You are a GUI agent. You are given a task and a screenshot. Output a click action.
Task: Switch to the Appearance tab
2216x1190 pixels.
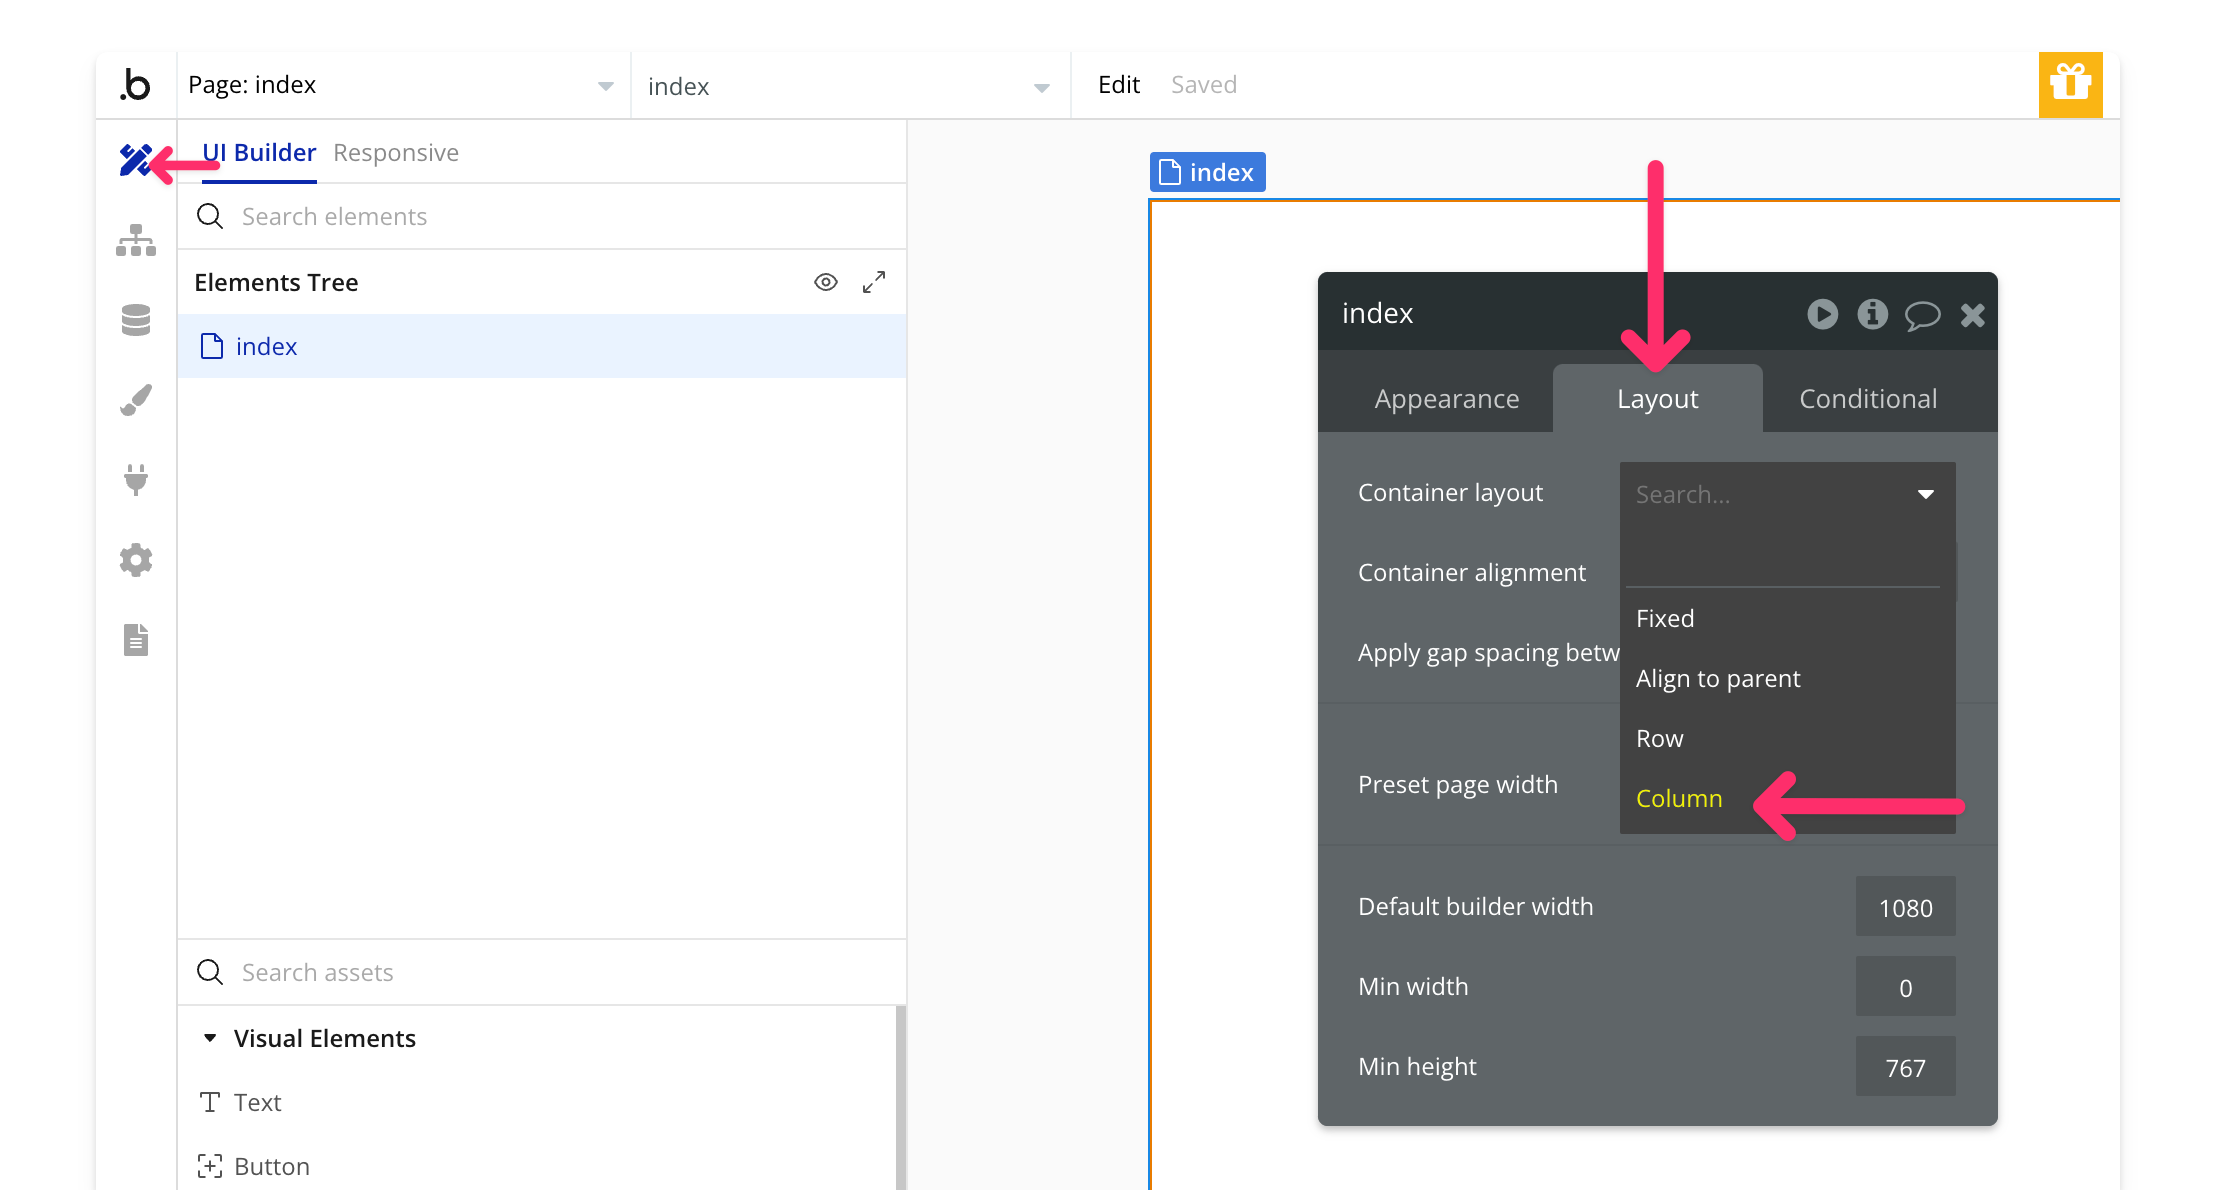1446,398
